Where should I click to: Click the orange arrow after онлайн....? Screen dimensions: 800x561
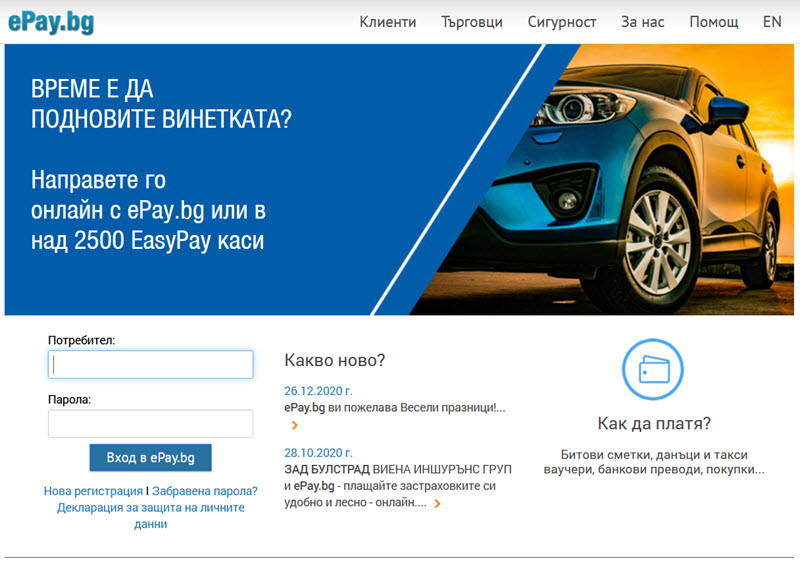point(437,504)
